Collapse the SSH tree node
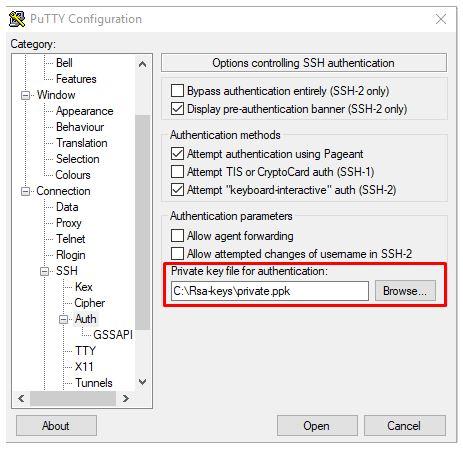The image size is (463, 453). [x=45, y=271]
